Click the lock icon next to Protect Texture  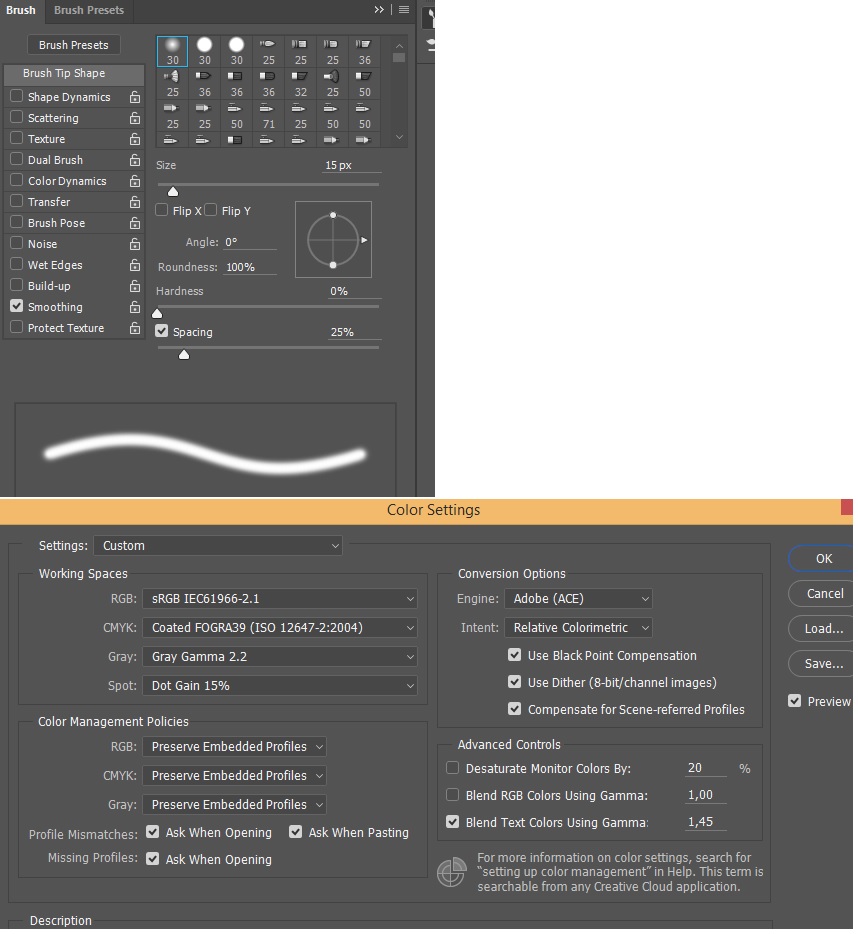click(x=135, y=328)
